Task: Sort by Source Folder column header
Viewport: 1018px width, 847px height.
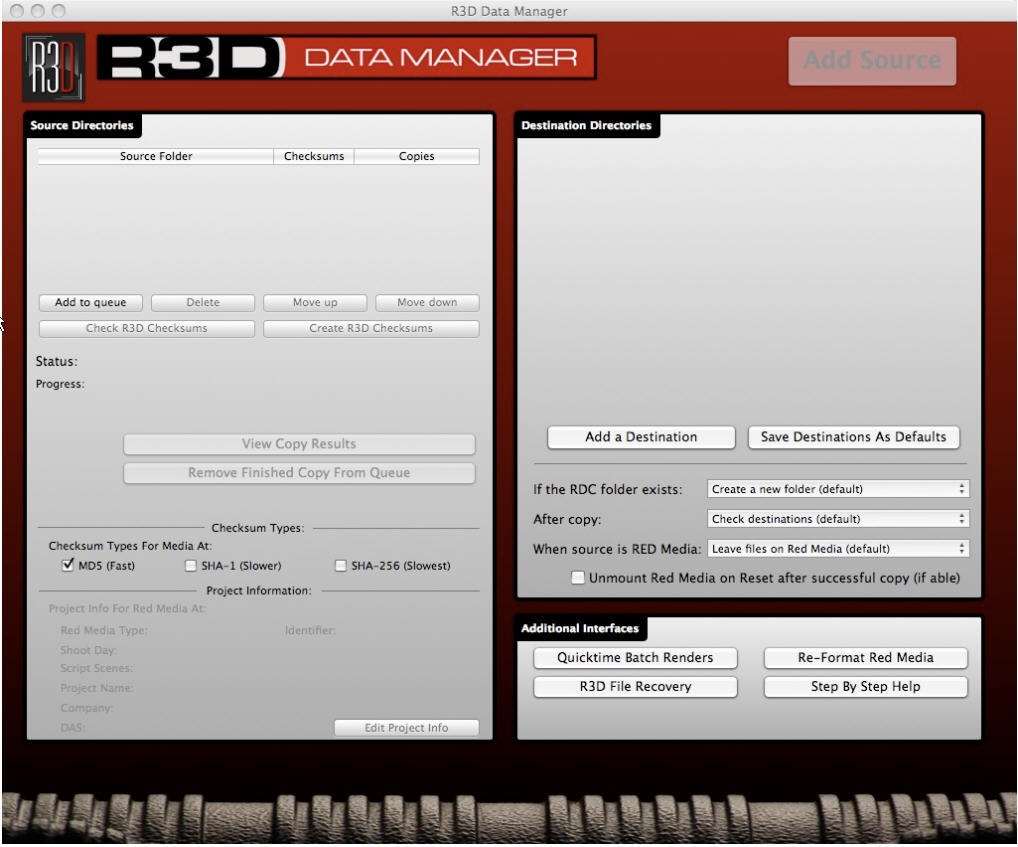Action: 156,156
